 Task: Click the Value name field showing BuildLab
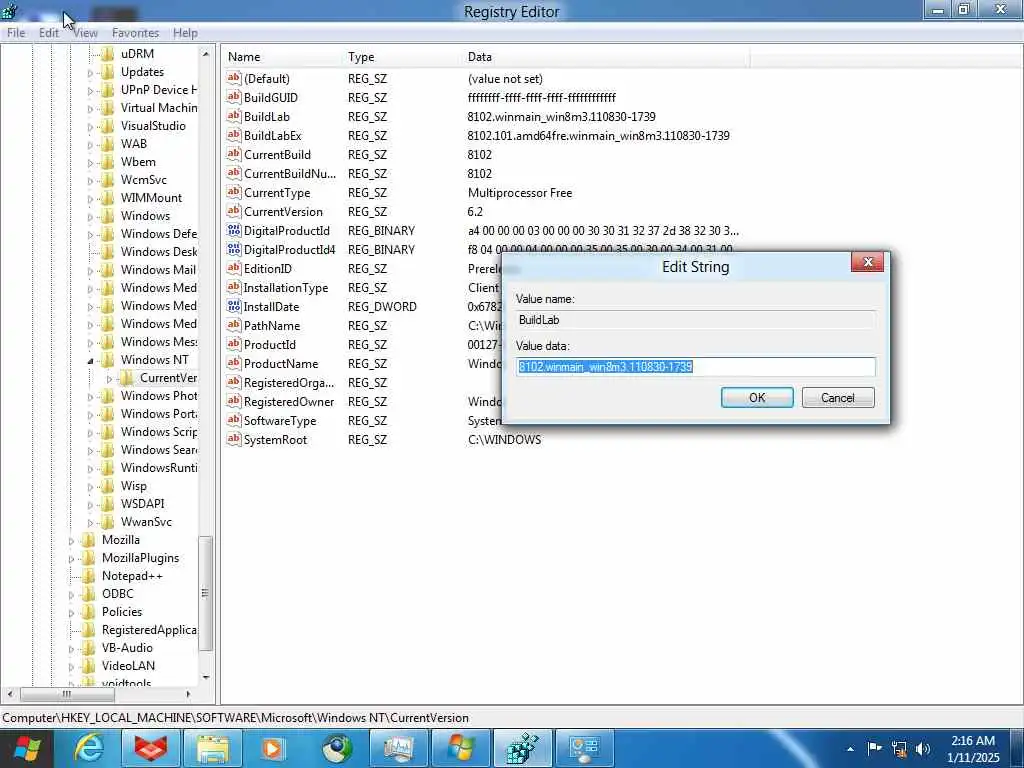coord(696,320)
